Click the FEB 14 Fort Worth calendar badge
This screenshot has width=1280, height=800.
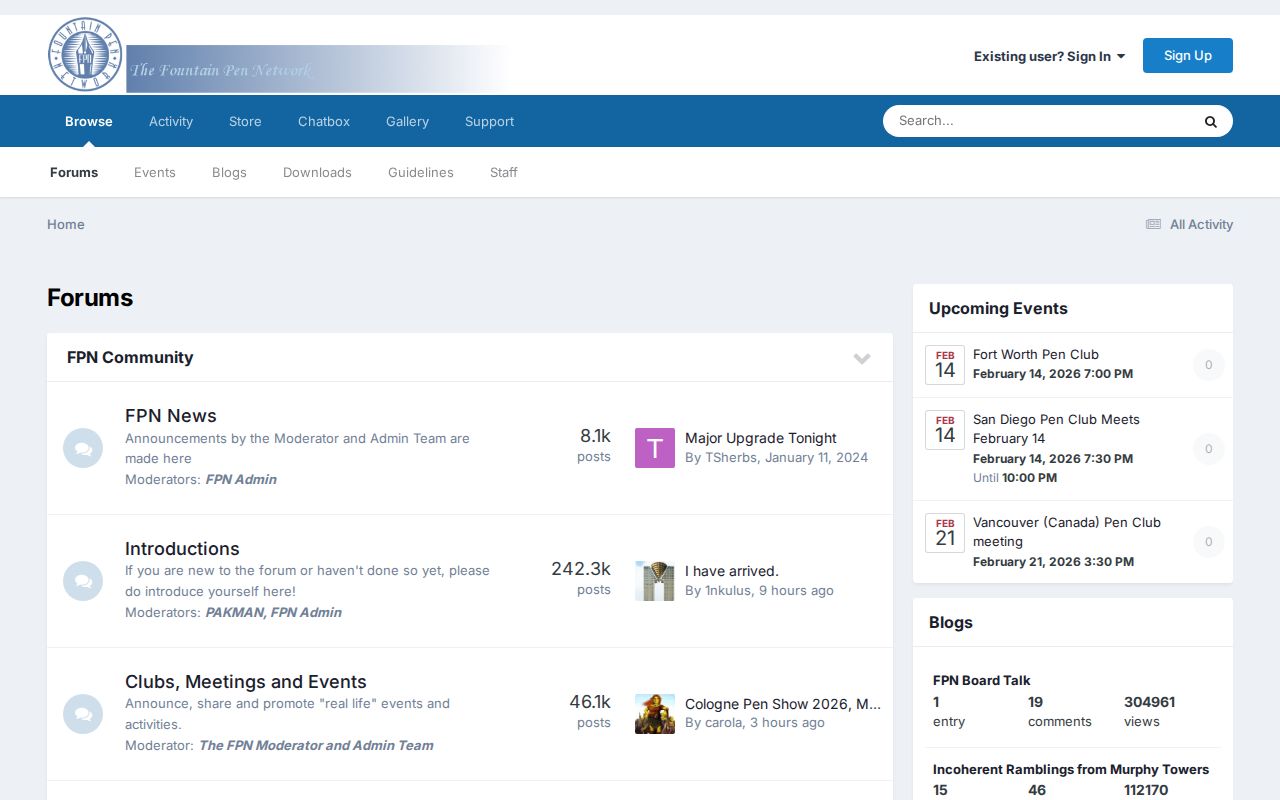(x=944, y=365)
